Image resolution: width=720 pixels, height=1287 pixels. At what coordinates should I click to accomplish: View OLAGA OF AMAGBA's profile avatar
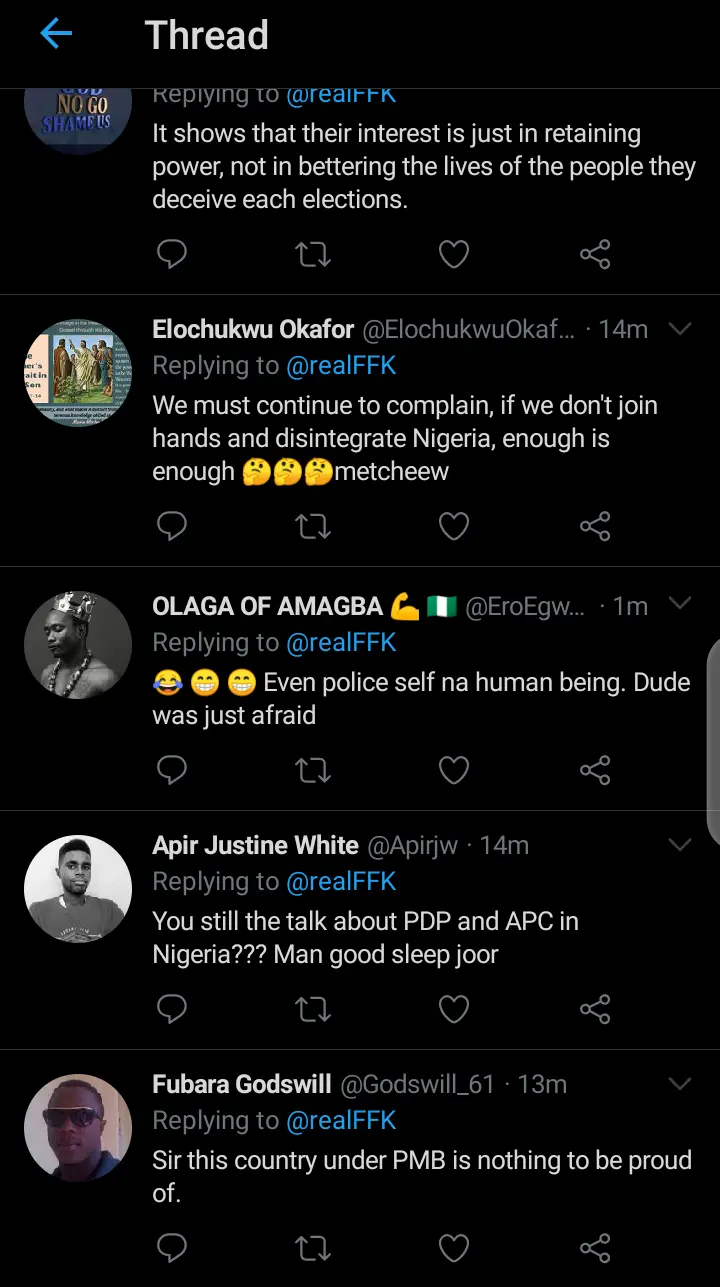click(x=78, y=644)
